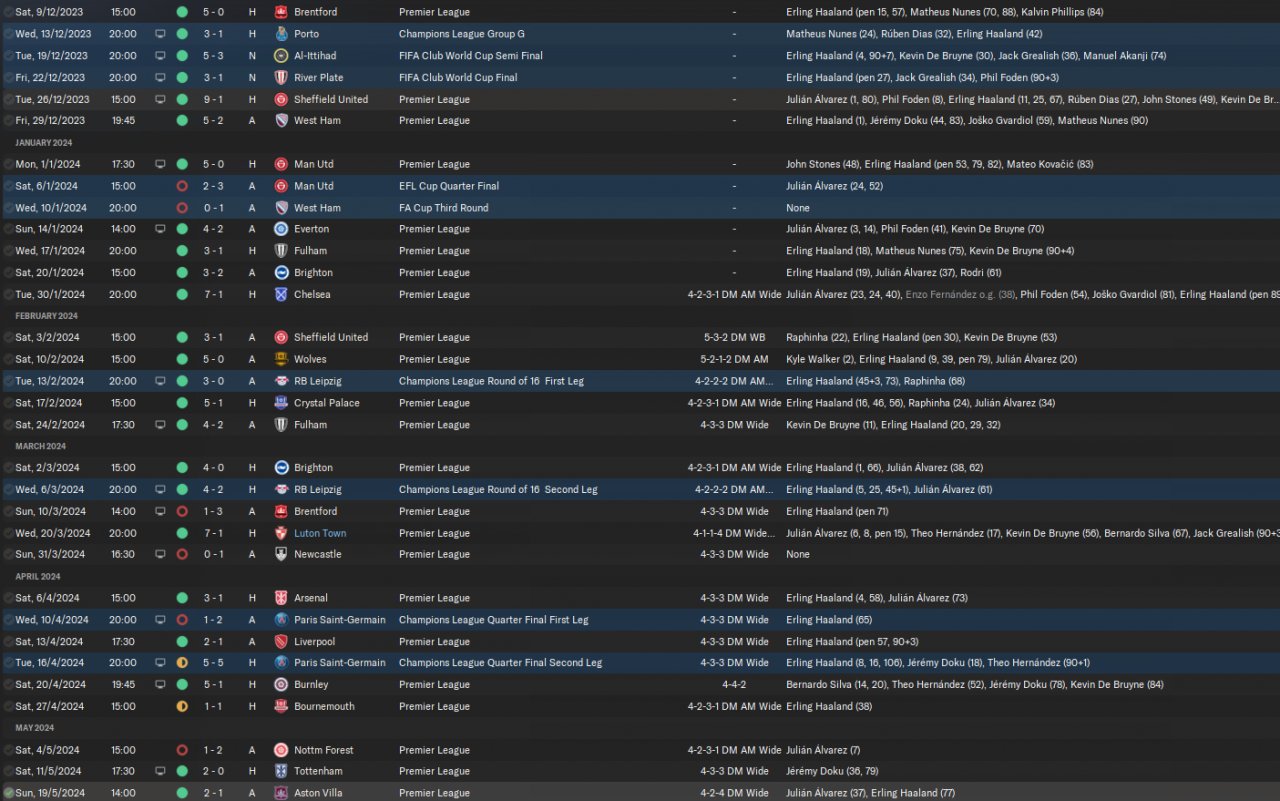Click the 4-4-2 formation on the Burnley row

click(x=734, y=685)
